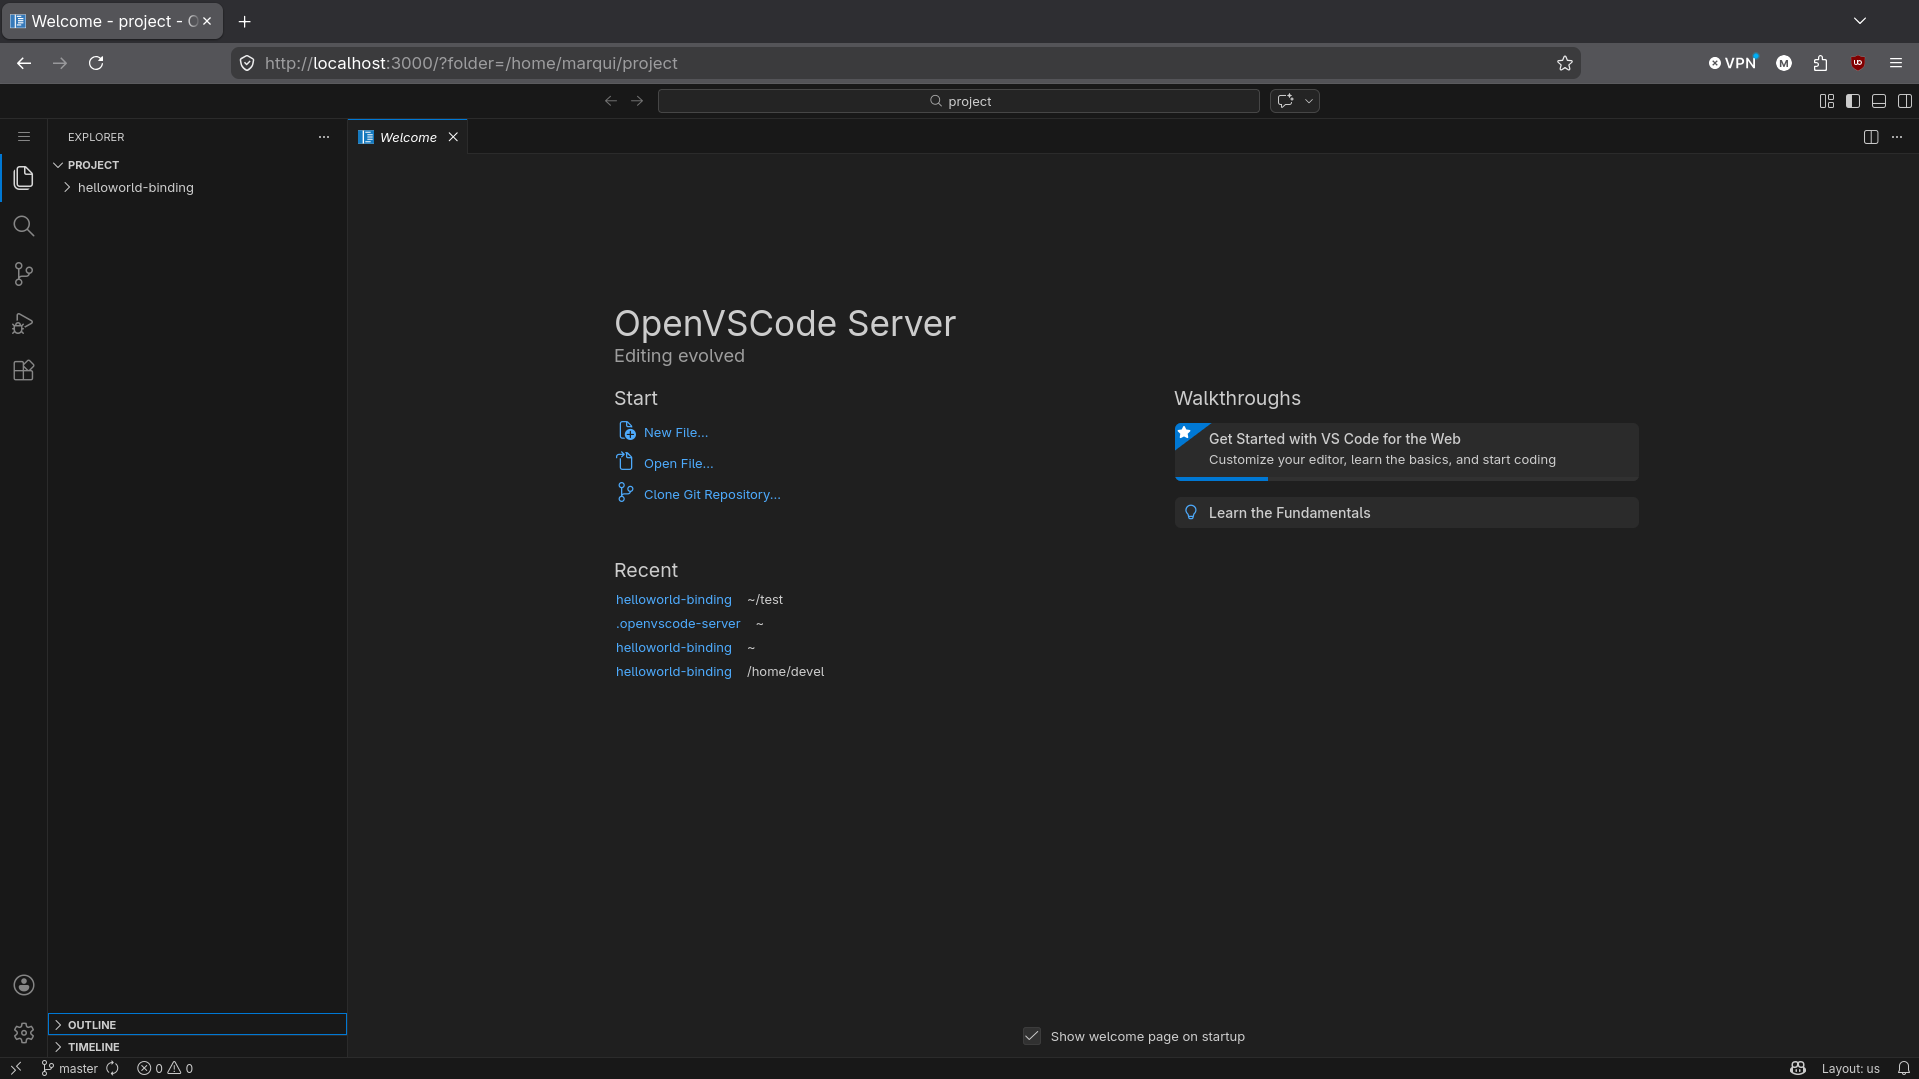
Task: Bookmark this page with star icon
Action: (x=1565, y=63)
